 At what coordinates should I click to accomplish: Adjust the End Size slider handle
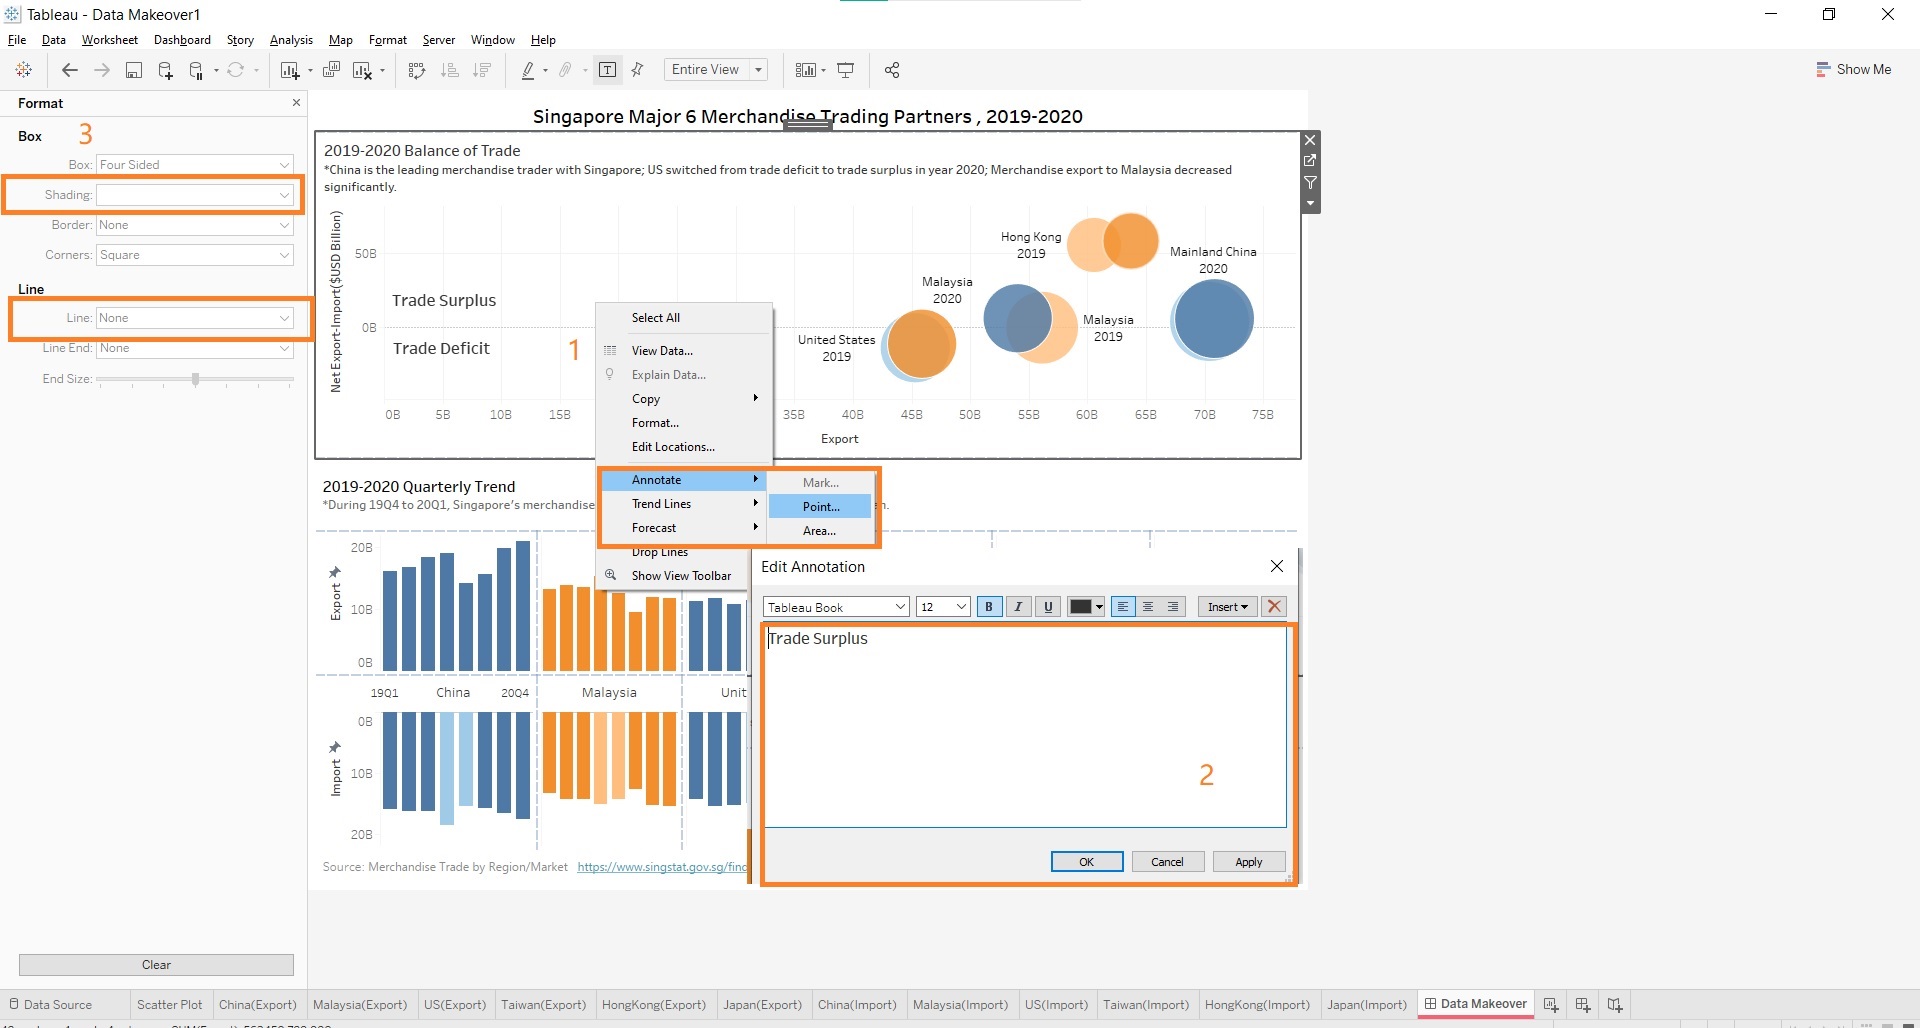(x=196, y=379)
